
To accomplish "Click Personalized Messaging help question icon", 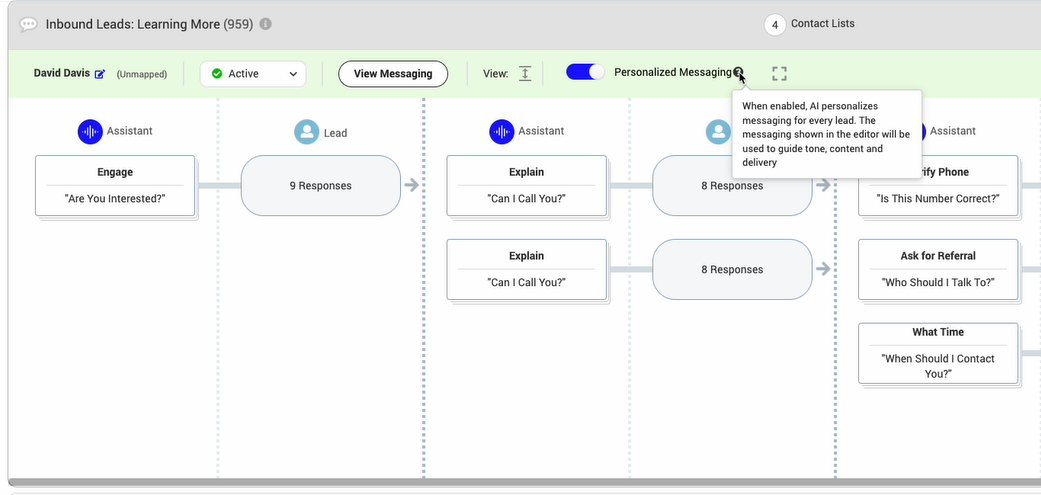I will click(x=738, y=73).
